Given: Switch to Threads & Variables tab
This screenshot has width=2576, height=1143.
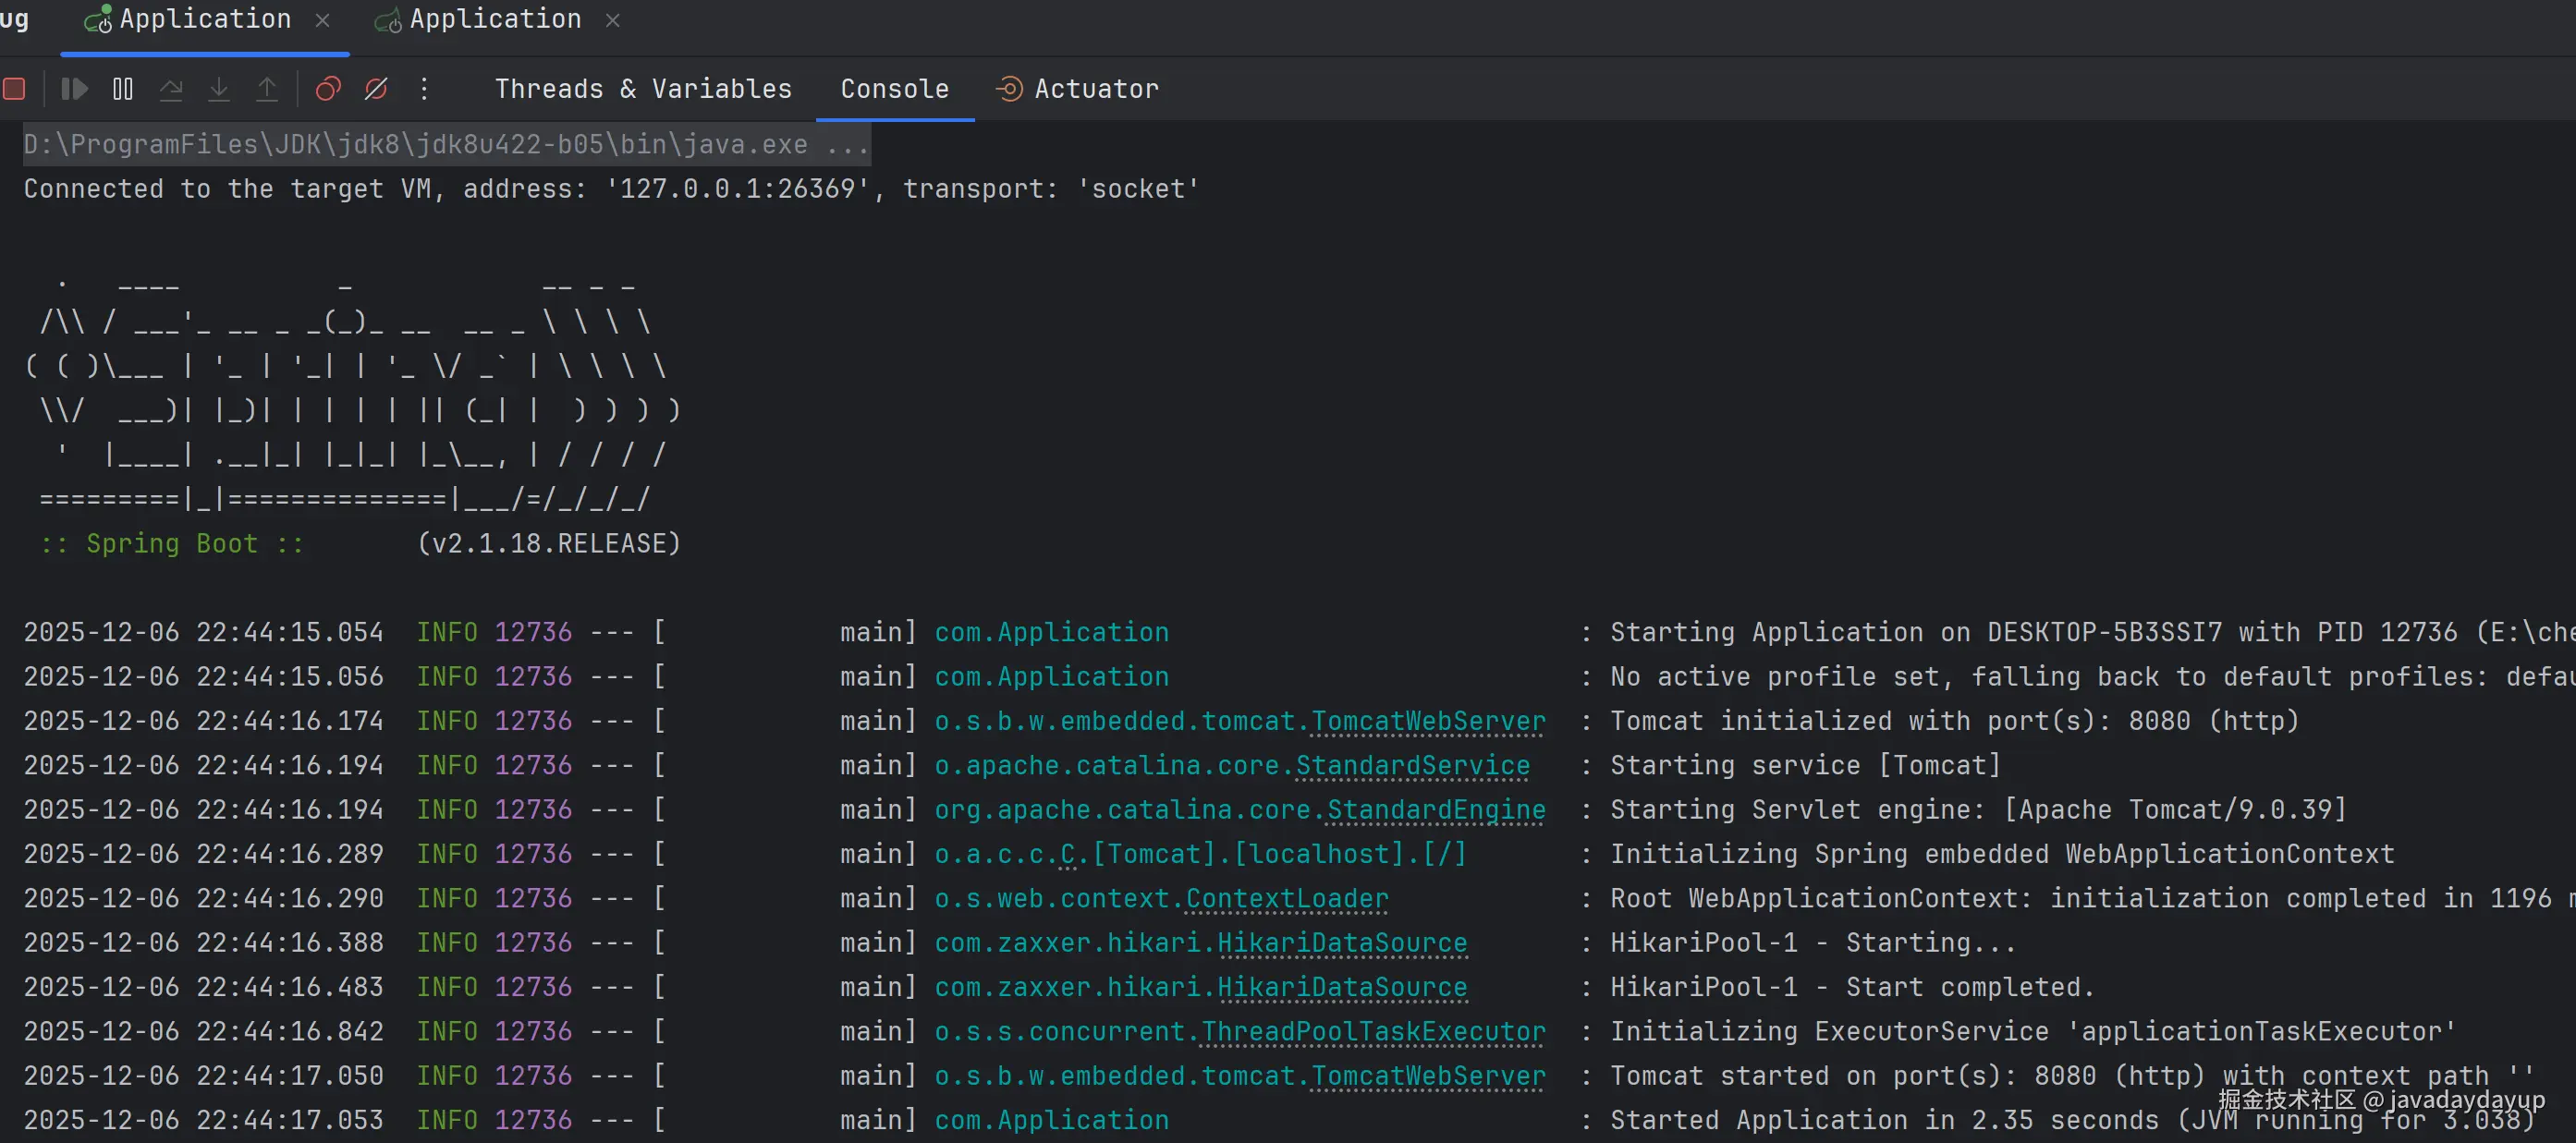Looking at the screenshot, I should 643,89.
